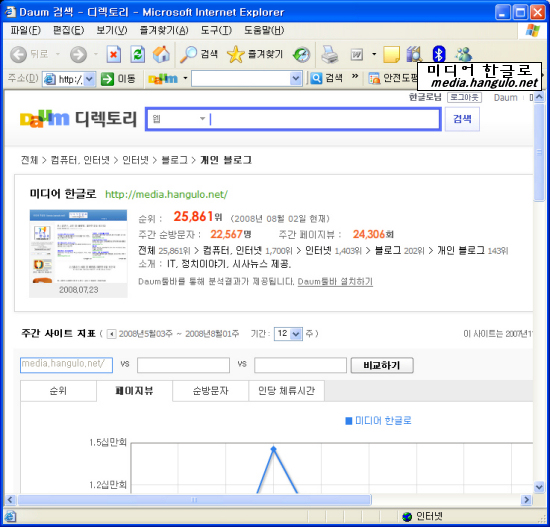Open the File menu
550x527 pixels.
[x=25, y=31]
